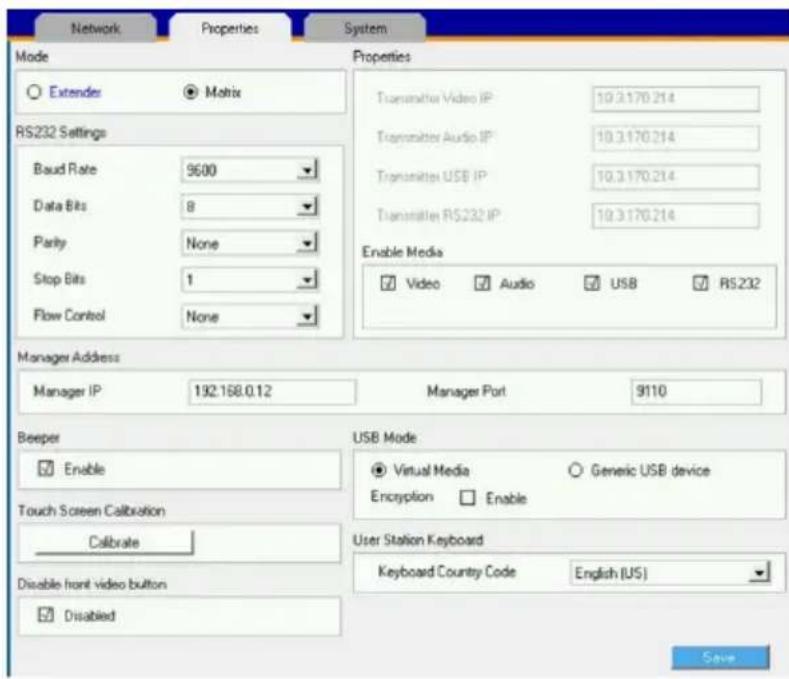Click the Disable front video button label
This screenshot has height=679, width=789.
point(92,584)
